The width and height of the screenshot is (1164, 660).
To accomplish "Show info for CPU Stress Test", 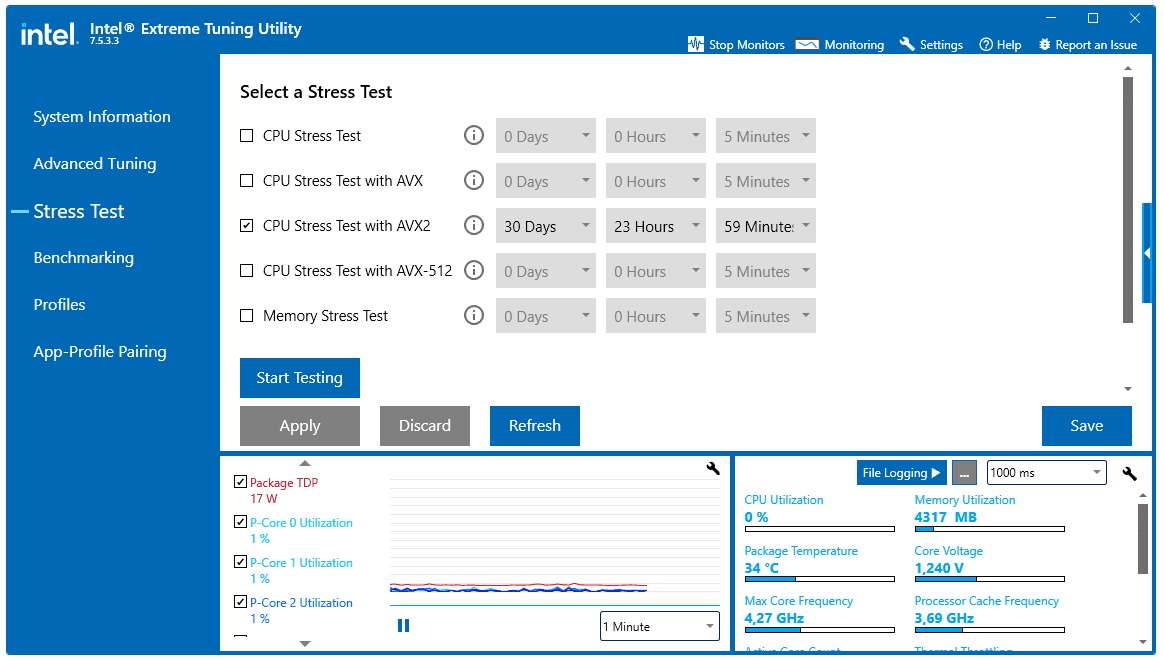I will point(474,135).
